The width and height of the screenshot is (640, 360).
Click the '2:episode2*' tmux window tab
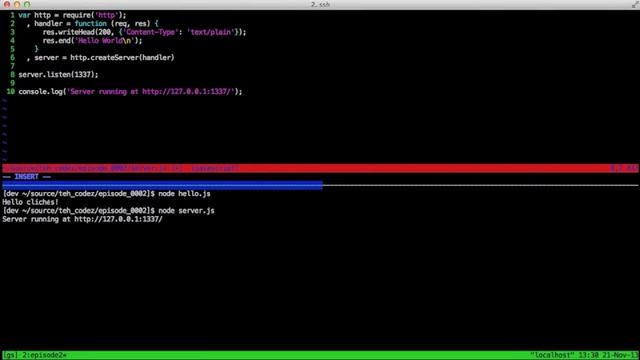click(44, 355)
